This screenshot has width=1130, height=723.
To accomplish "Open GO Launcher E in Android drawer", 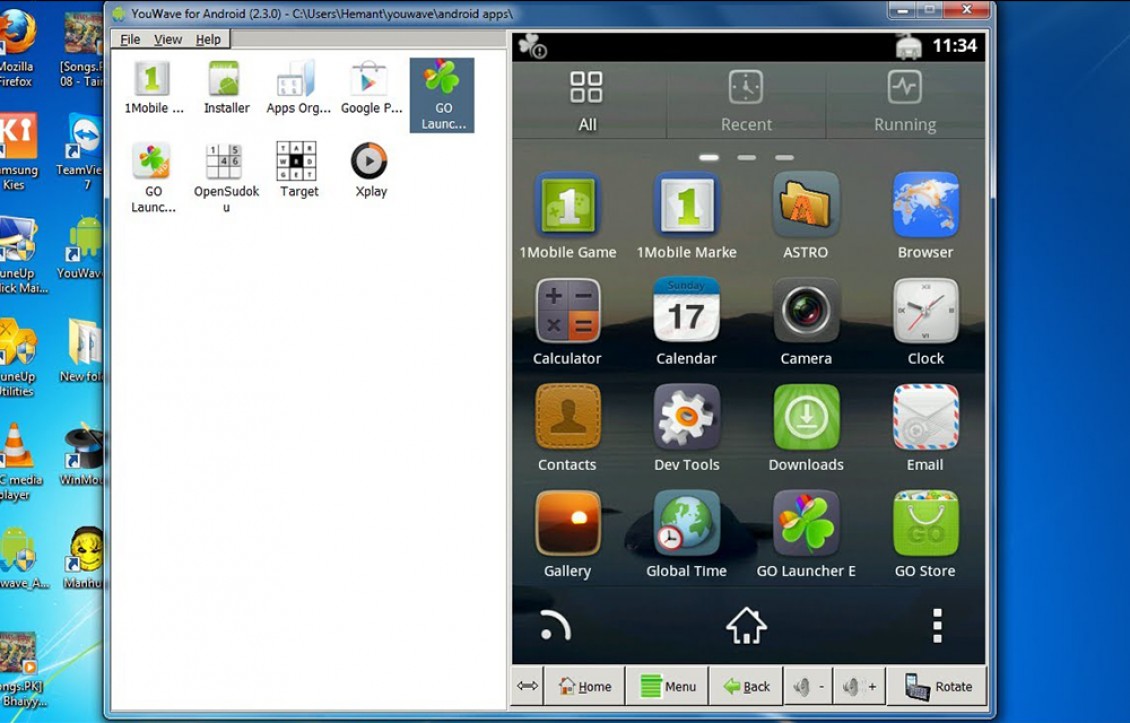I will click(806, 534).
